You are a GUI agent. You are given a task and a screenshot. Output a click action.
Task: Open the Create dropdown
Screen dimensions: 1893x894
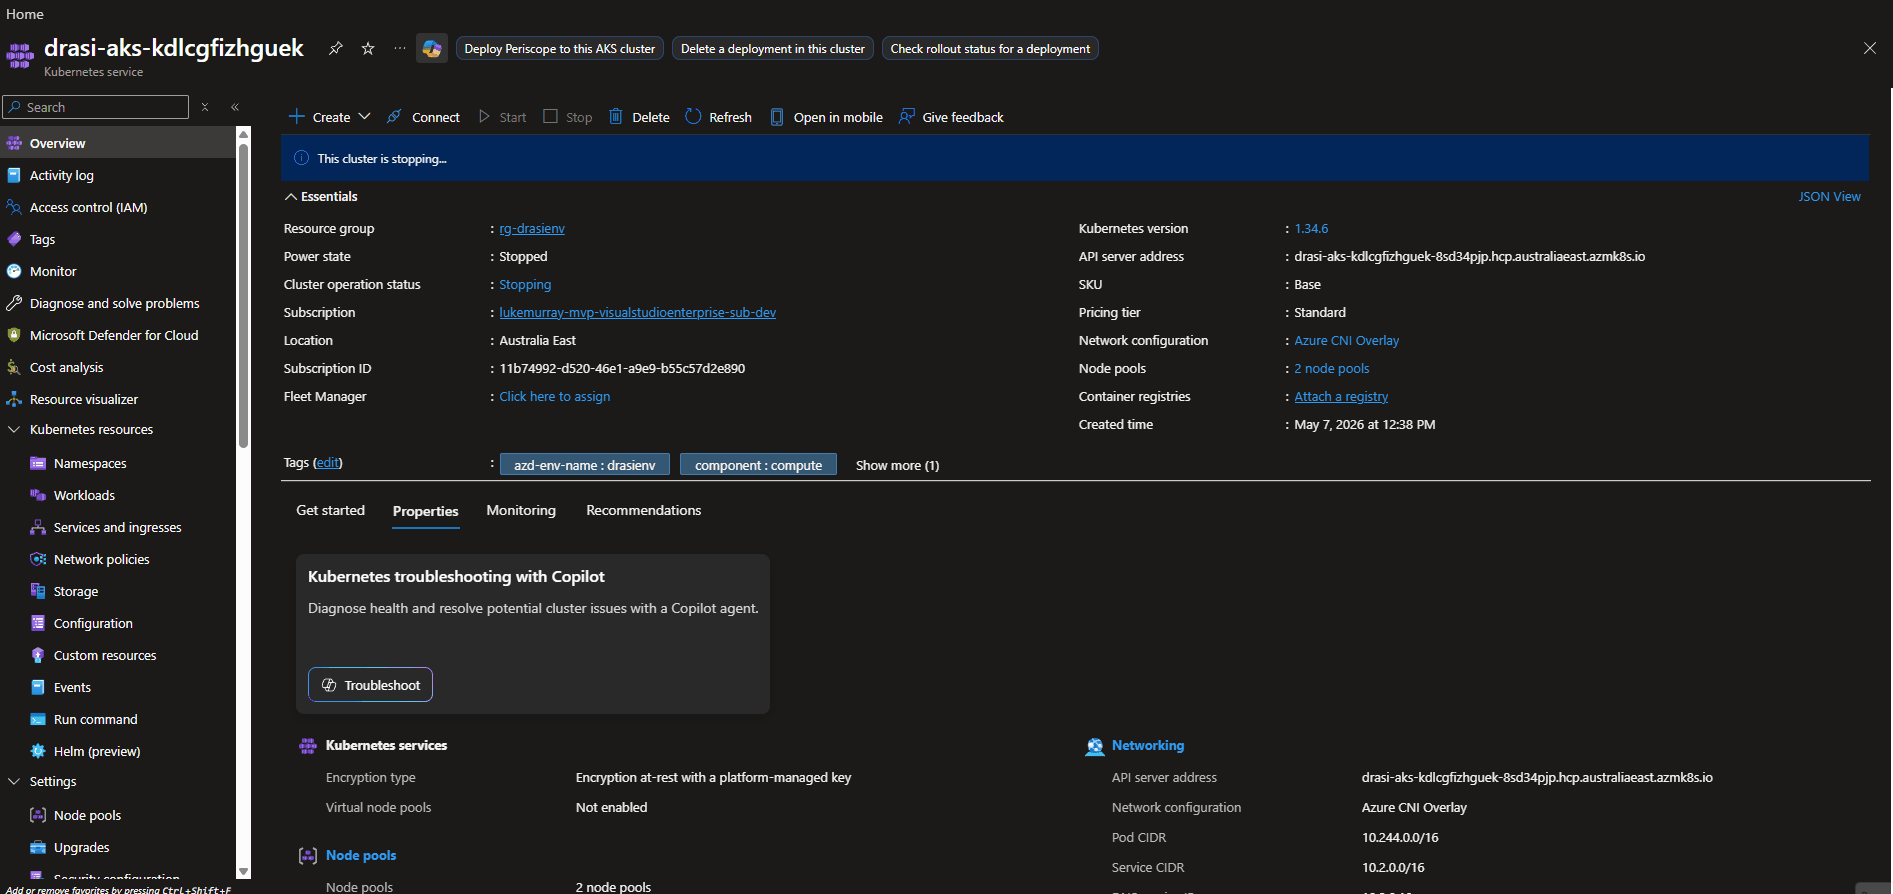[329, 117]
